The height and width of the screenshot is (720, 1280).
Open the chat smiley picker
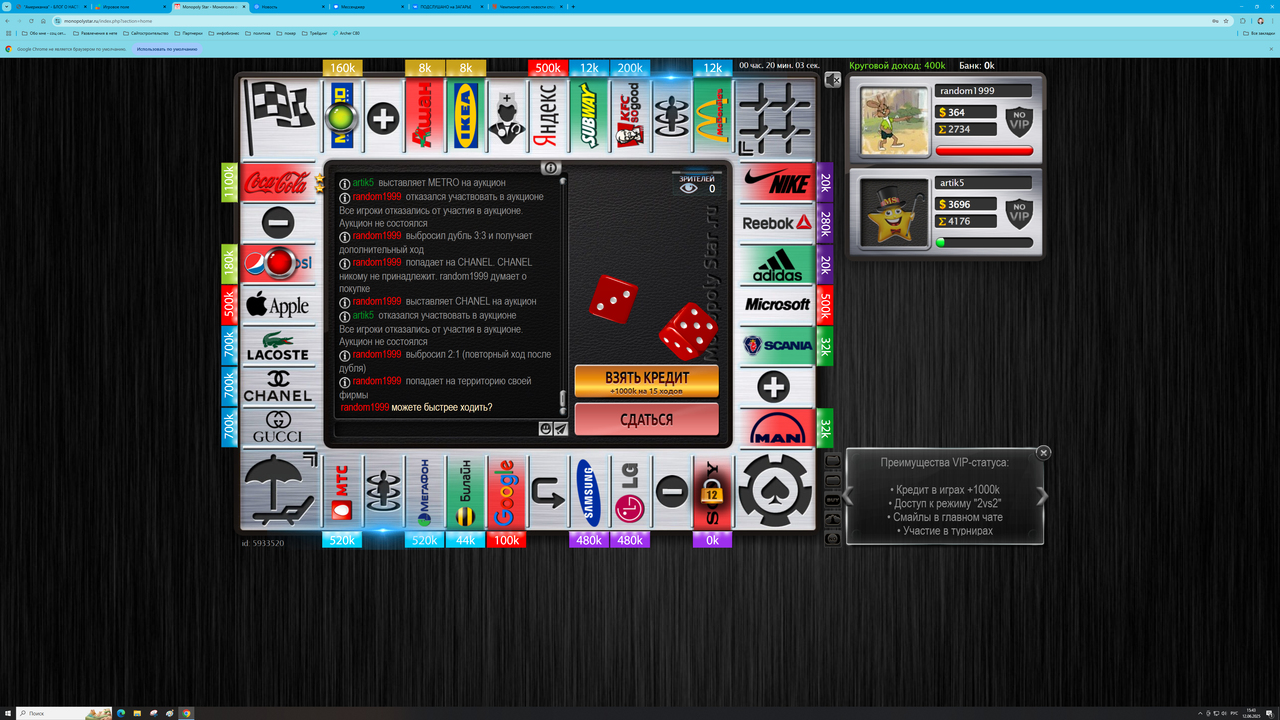[x=546, y=428]
